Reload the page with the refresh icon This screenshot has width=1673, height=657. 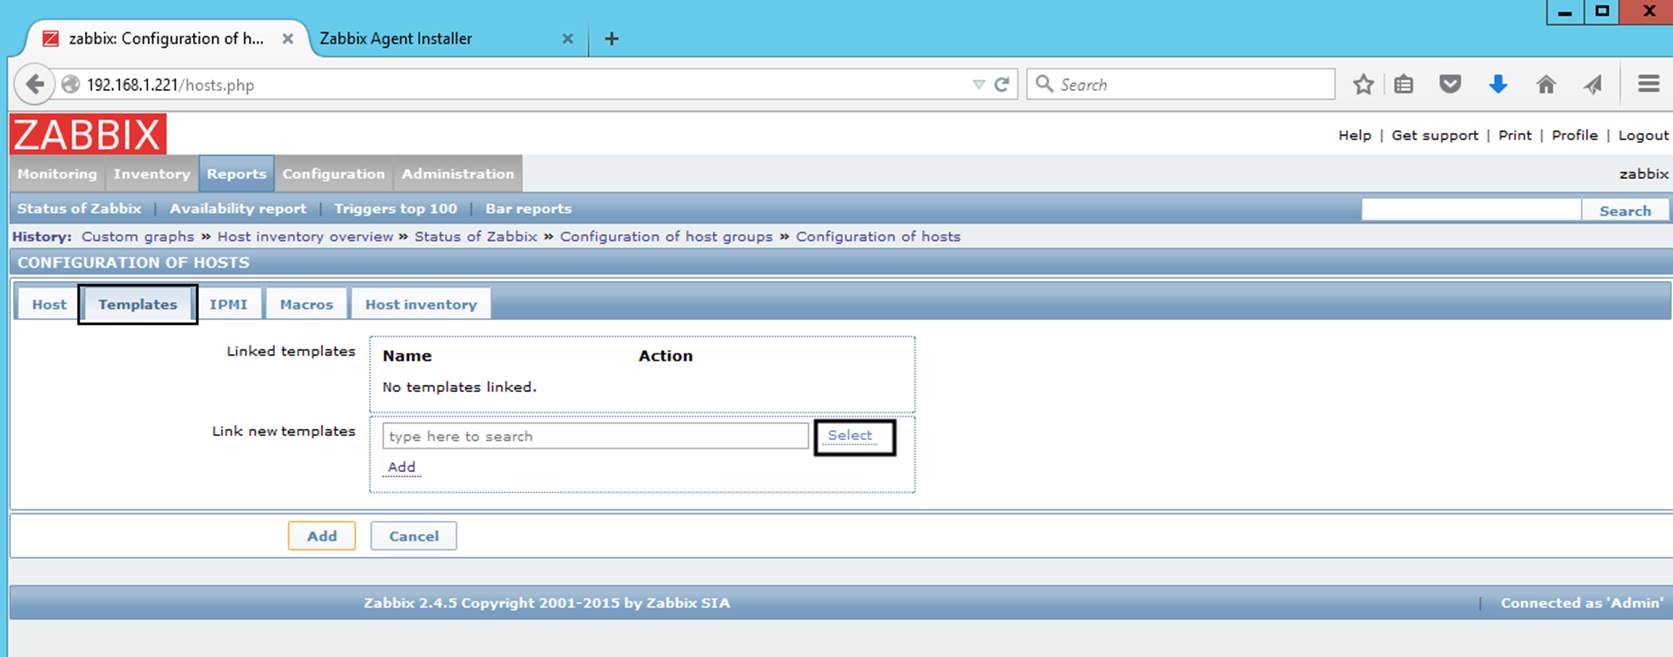coord(1001,85)
